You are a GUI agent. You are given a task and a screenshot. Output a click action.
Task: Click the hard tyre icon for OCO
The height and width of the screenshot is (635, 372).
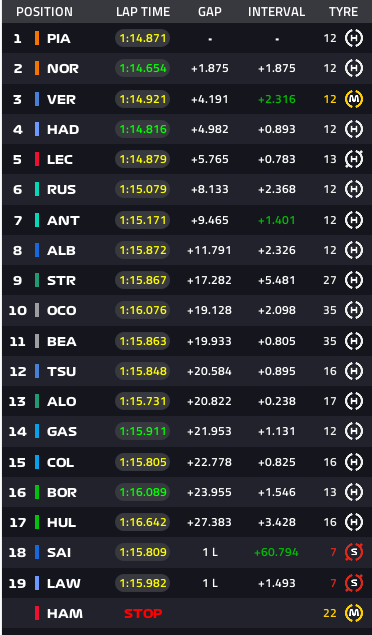pyautogui.click(x=354, y=310)
